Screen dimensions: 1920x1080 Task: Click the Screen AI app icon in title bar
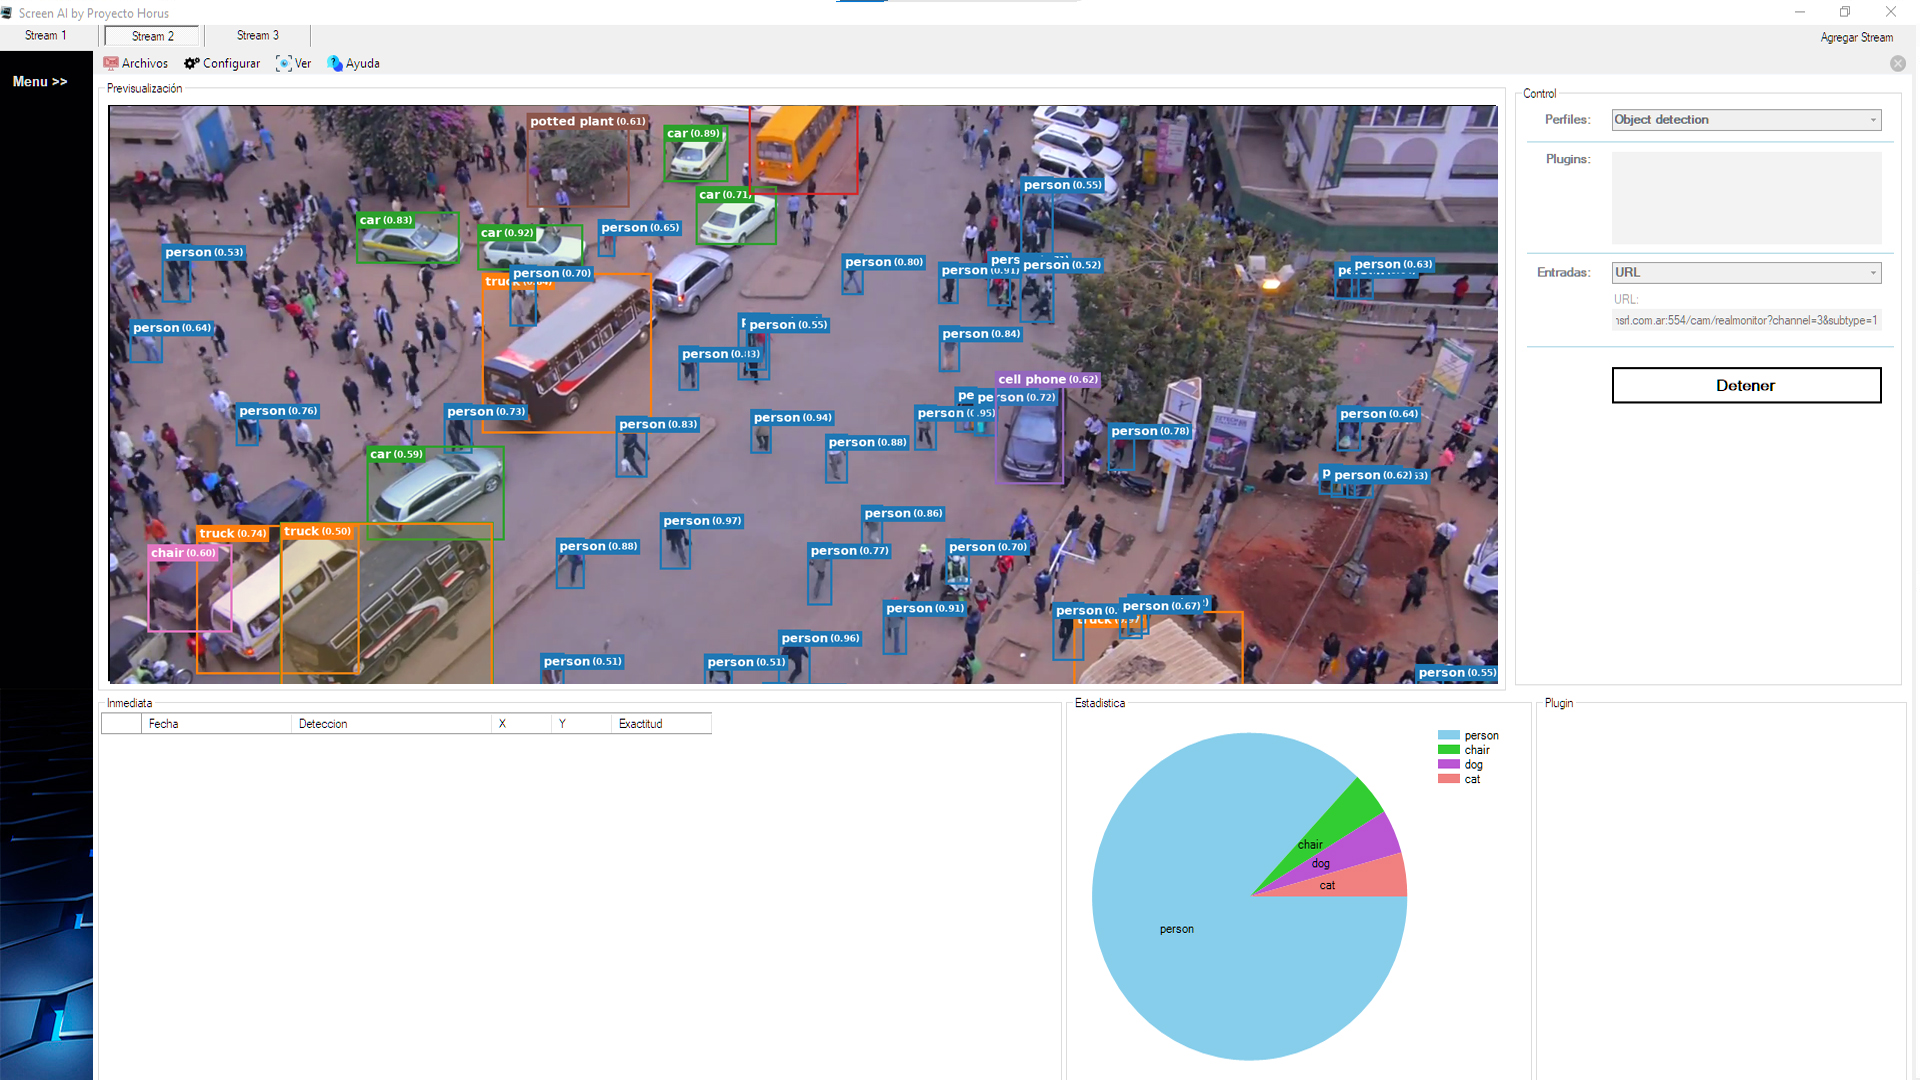coord(8,13)
